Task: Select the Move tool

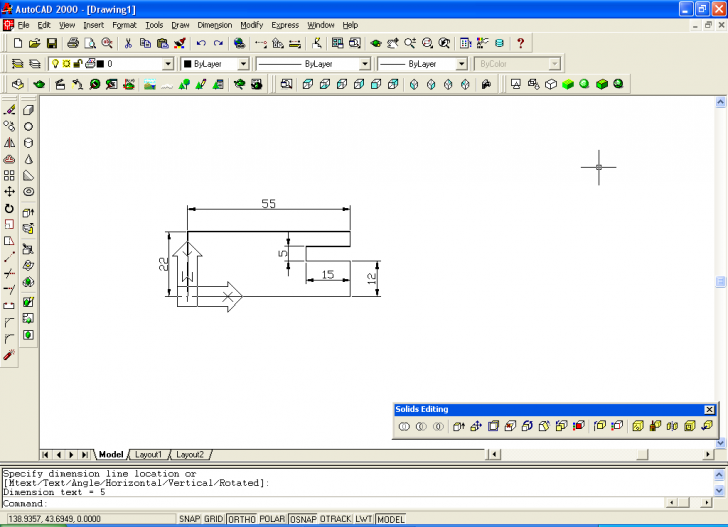Action: pos(9,191)
